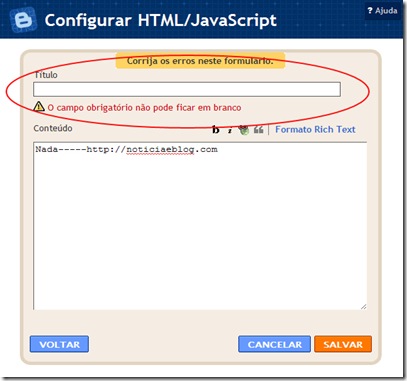Viewport: 407px width, 381px height.
Task: Switch to Formato Rich Text
Action: tap(315, 129)
